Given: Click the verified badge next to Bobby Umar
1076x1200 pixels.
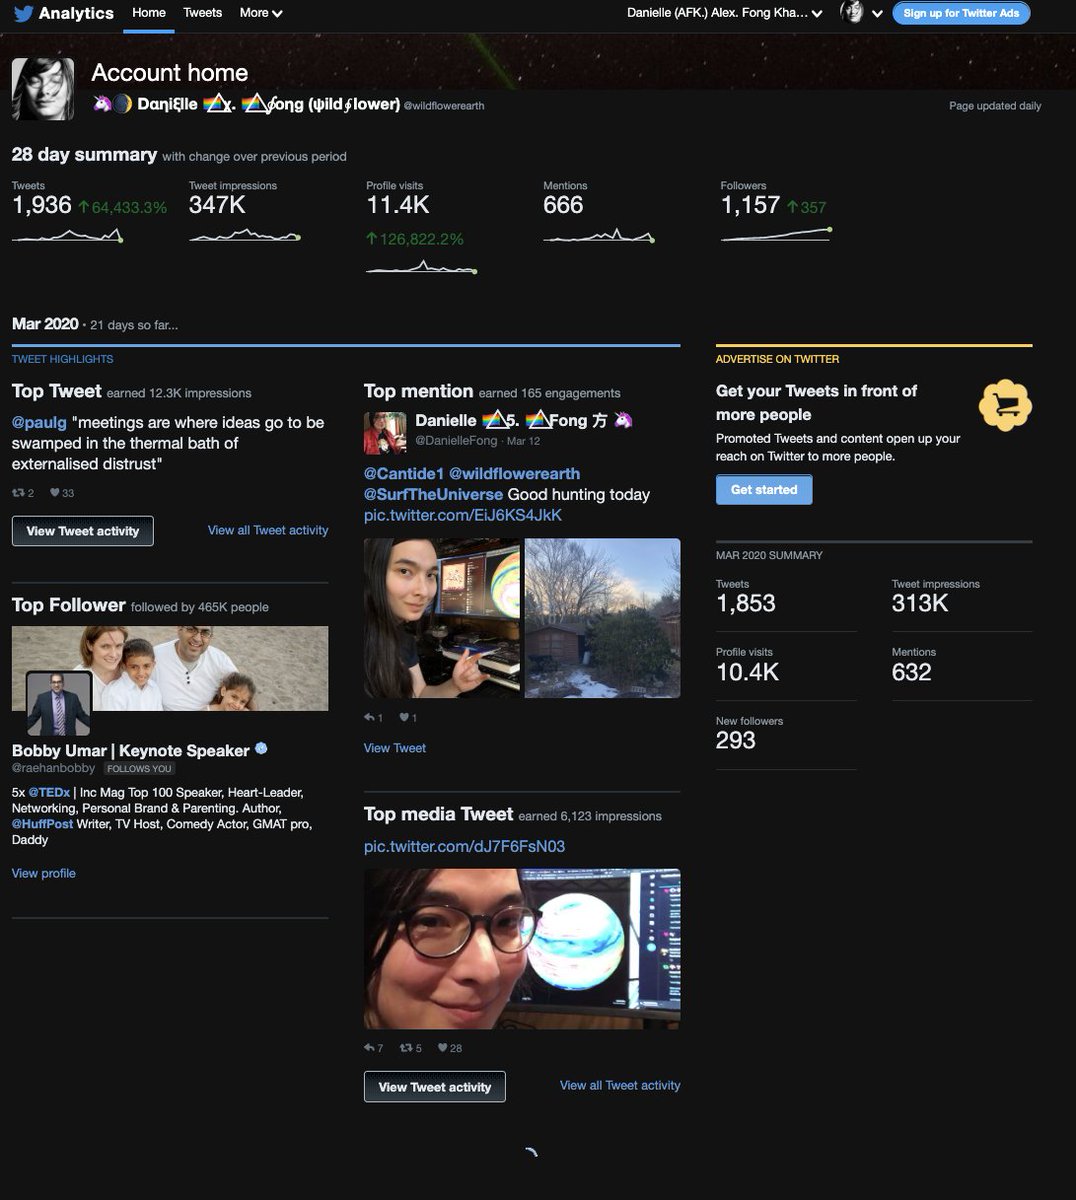Looking at the screenshot, I should click(x=261, y=748).
